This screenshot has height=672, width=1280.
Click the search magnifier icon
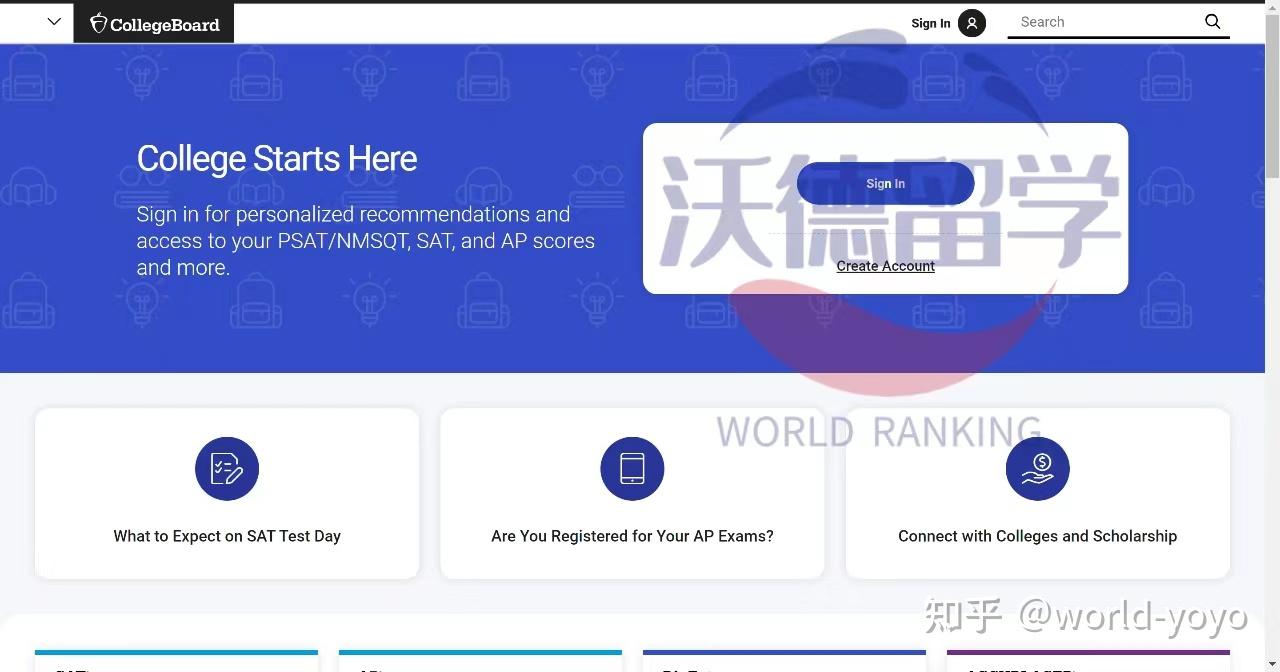click(x=1212, y=21)
